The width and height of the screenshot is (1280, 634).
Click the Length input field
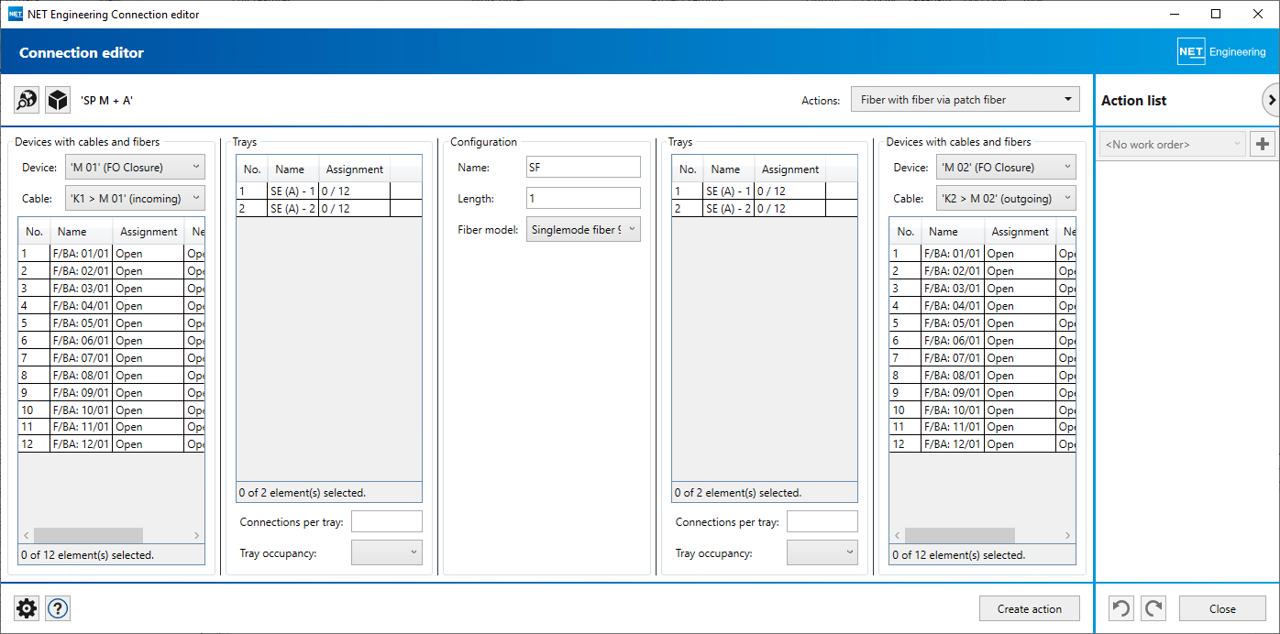[583, 198]
